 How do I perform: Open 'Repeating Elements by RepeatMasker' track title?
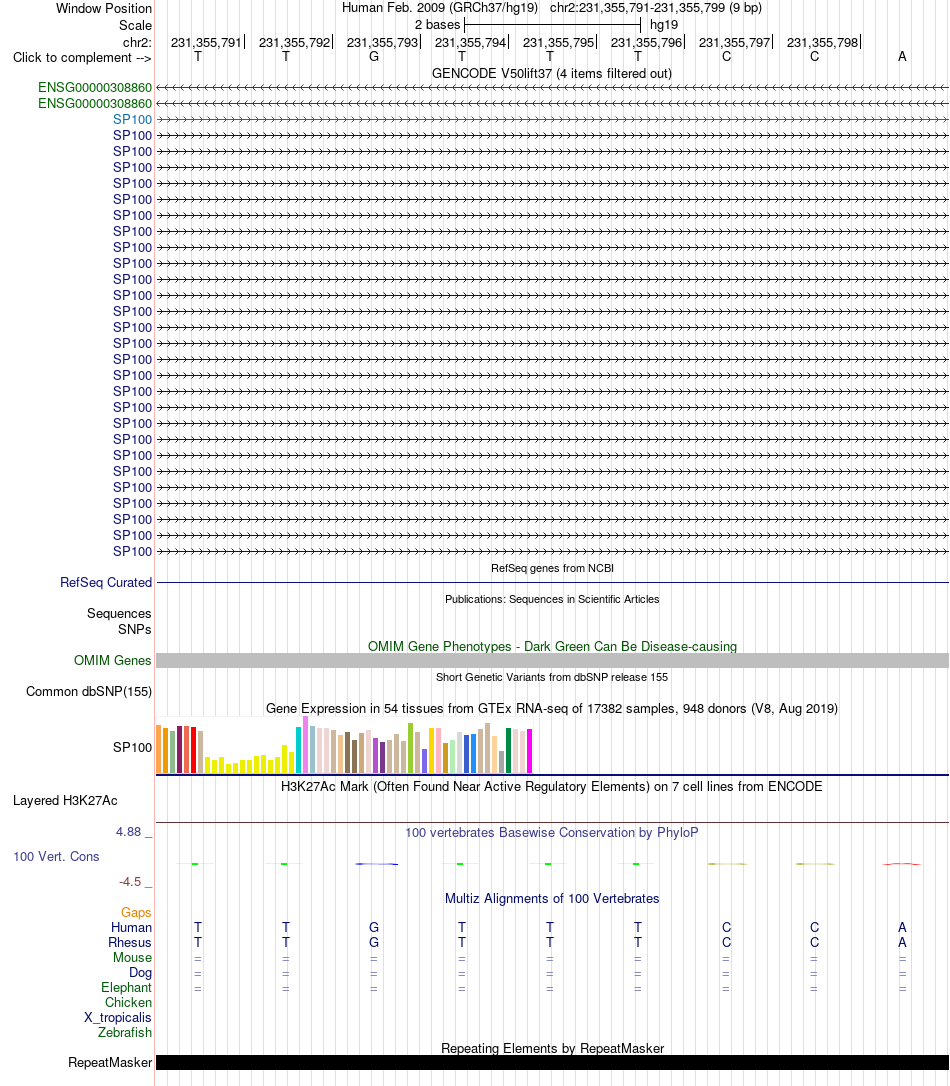pyautogui.click(x=552, y=1049)
